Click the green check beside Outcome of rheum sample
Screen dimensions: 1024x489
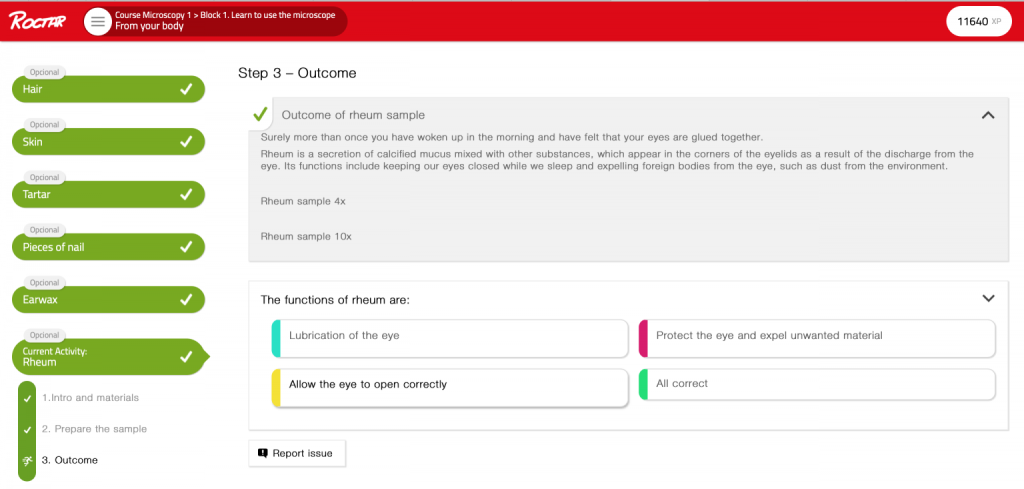[x=260, y=114]
